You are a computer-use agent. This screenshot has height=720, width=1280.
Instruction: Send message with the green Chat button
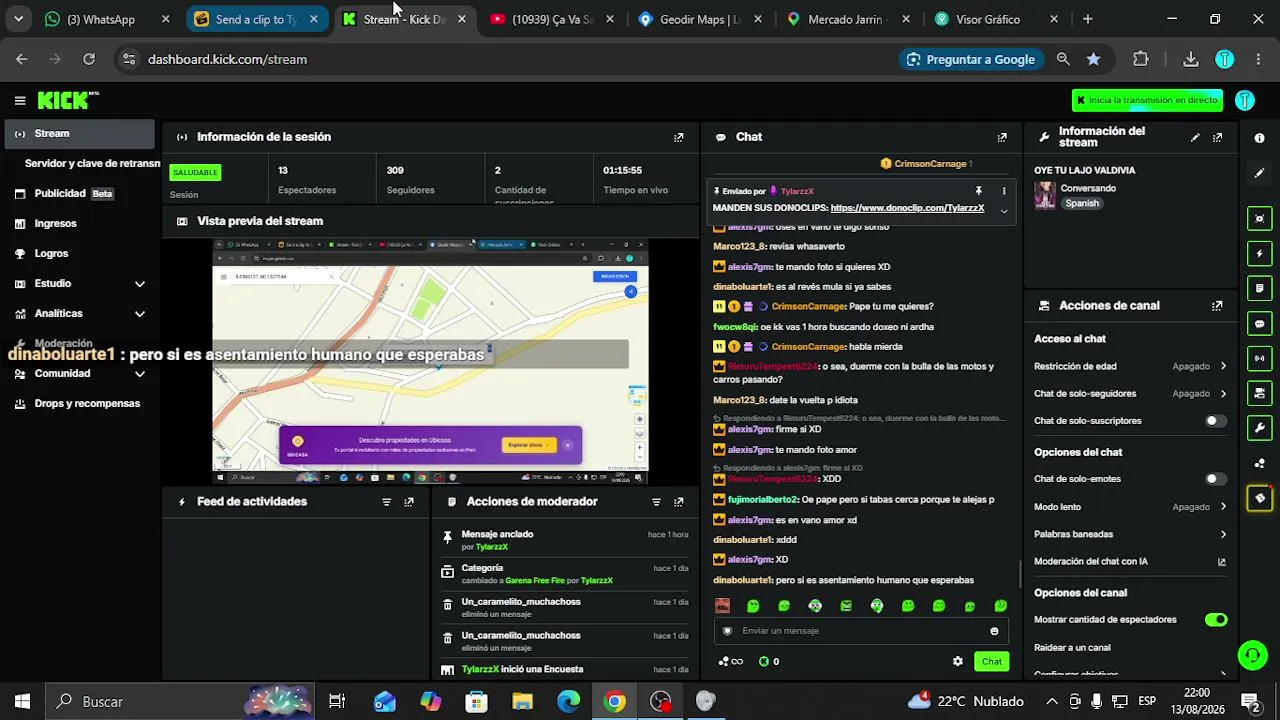(991, 661)
